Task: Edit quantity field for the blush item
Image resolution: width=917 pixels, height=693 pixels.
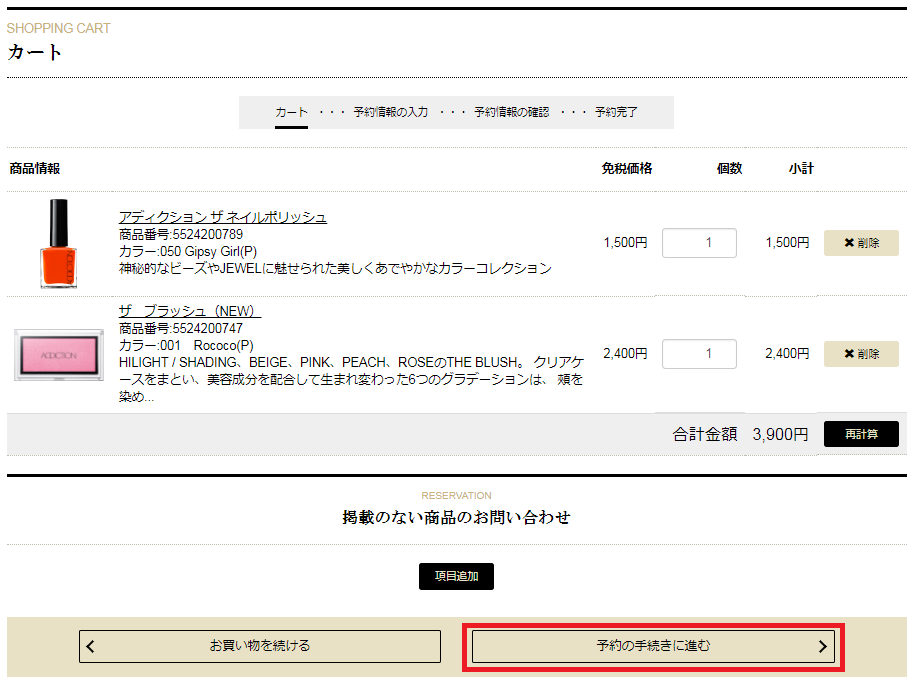Action: point(699,354)
